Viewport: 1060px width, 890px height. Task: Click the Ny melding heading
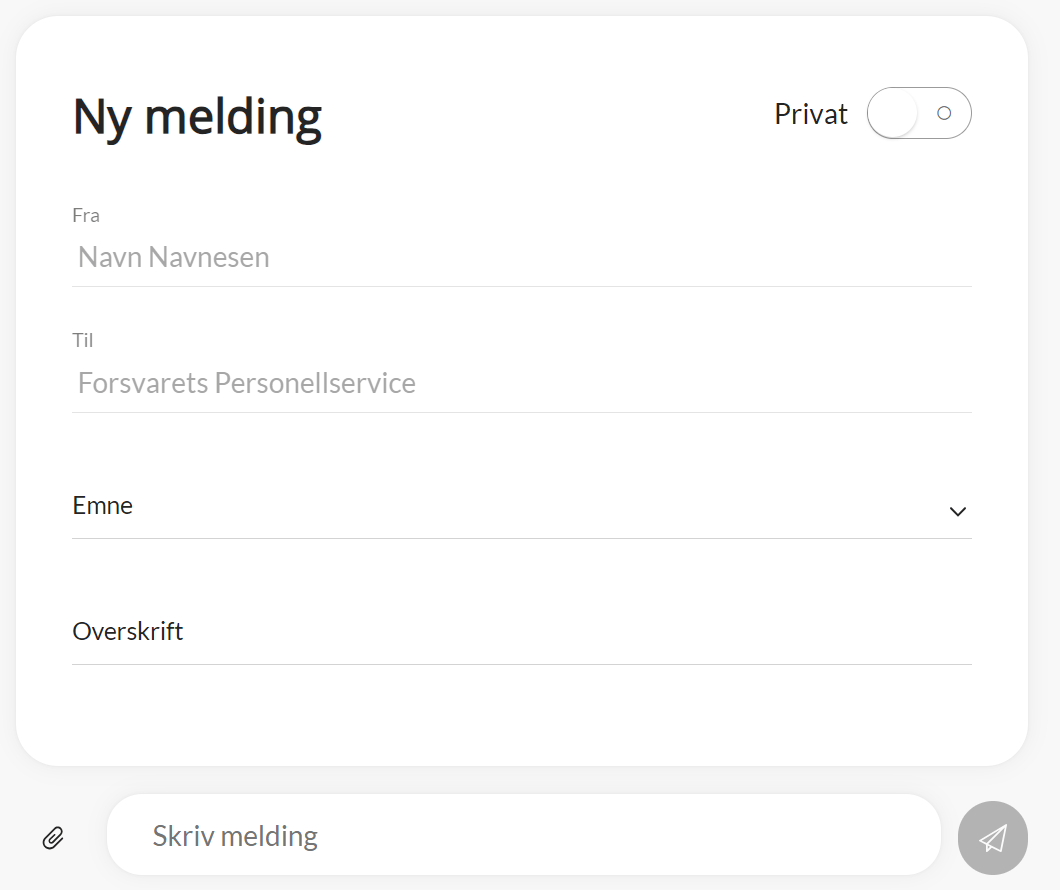[197, 116]
